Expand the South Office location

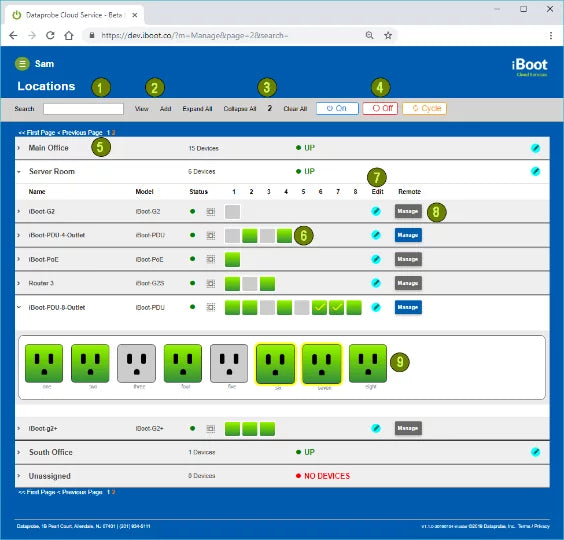coord(19,452)
